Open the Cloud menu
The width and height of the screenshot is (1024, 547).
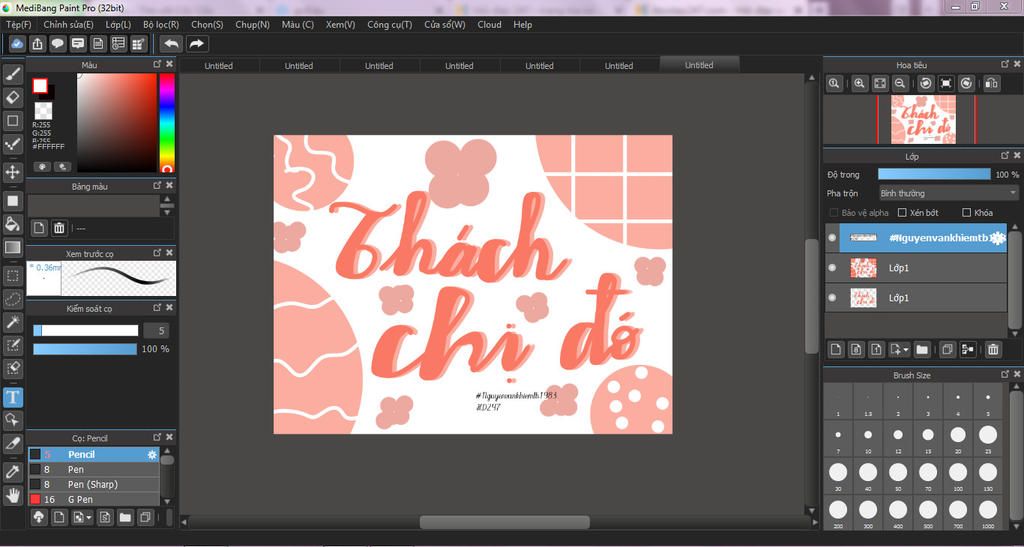(489, 24)
